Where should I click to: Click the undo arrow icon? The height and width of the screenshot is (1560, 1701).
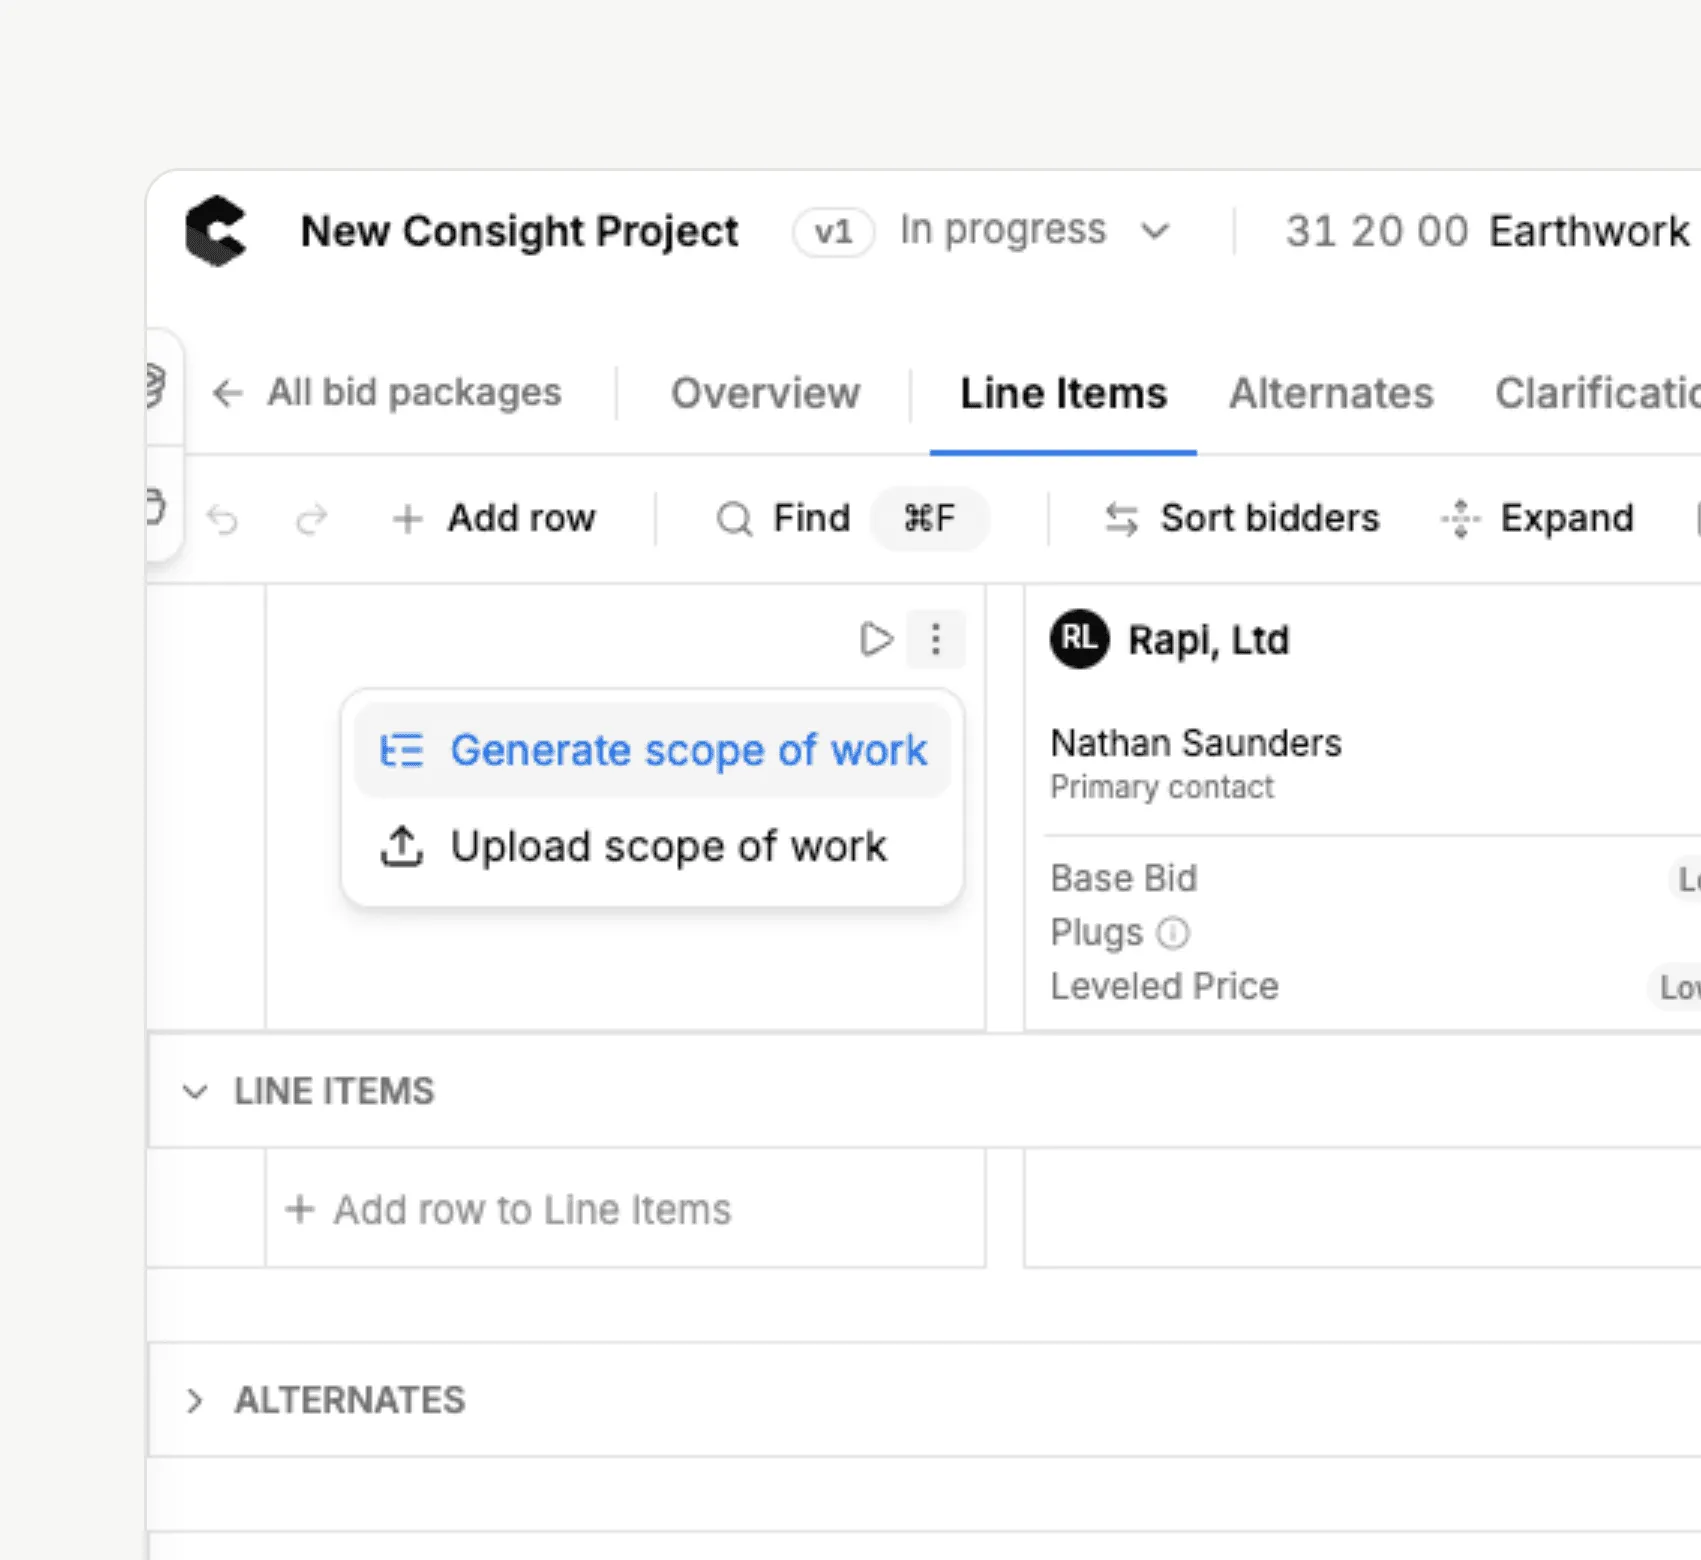click(x=223, y=519)
